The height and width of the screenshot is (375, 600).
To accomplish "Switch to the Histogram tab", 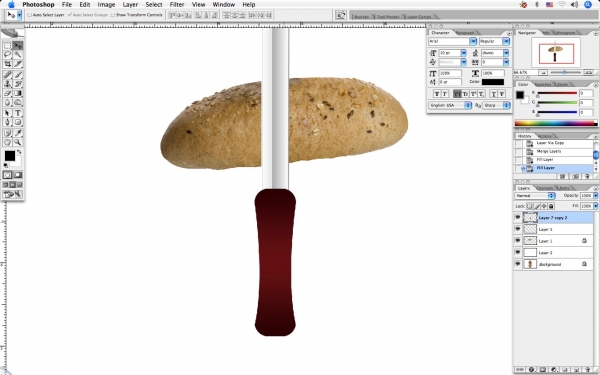I will pyautogui.click(x=565, y=33).
